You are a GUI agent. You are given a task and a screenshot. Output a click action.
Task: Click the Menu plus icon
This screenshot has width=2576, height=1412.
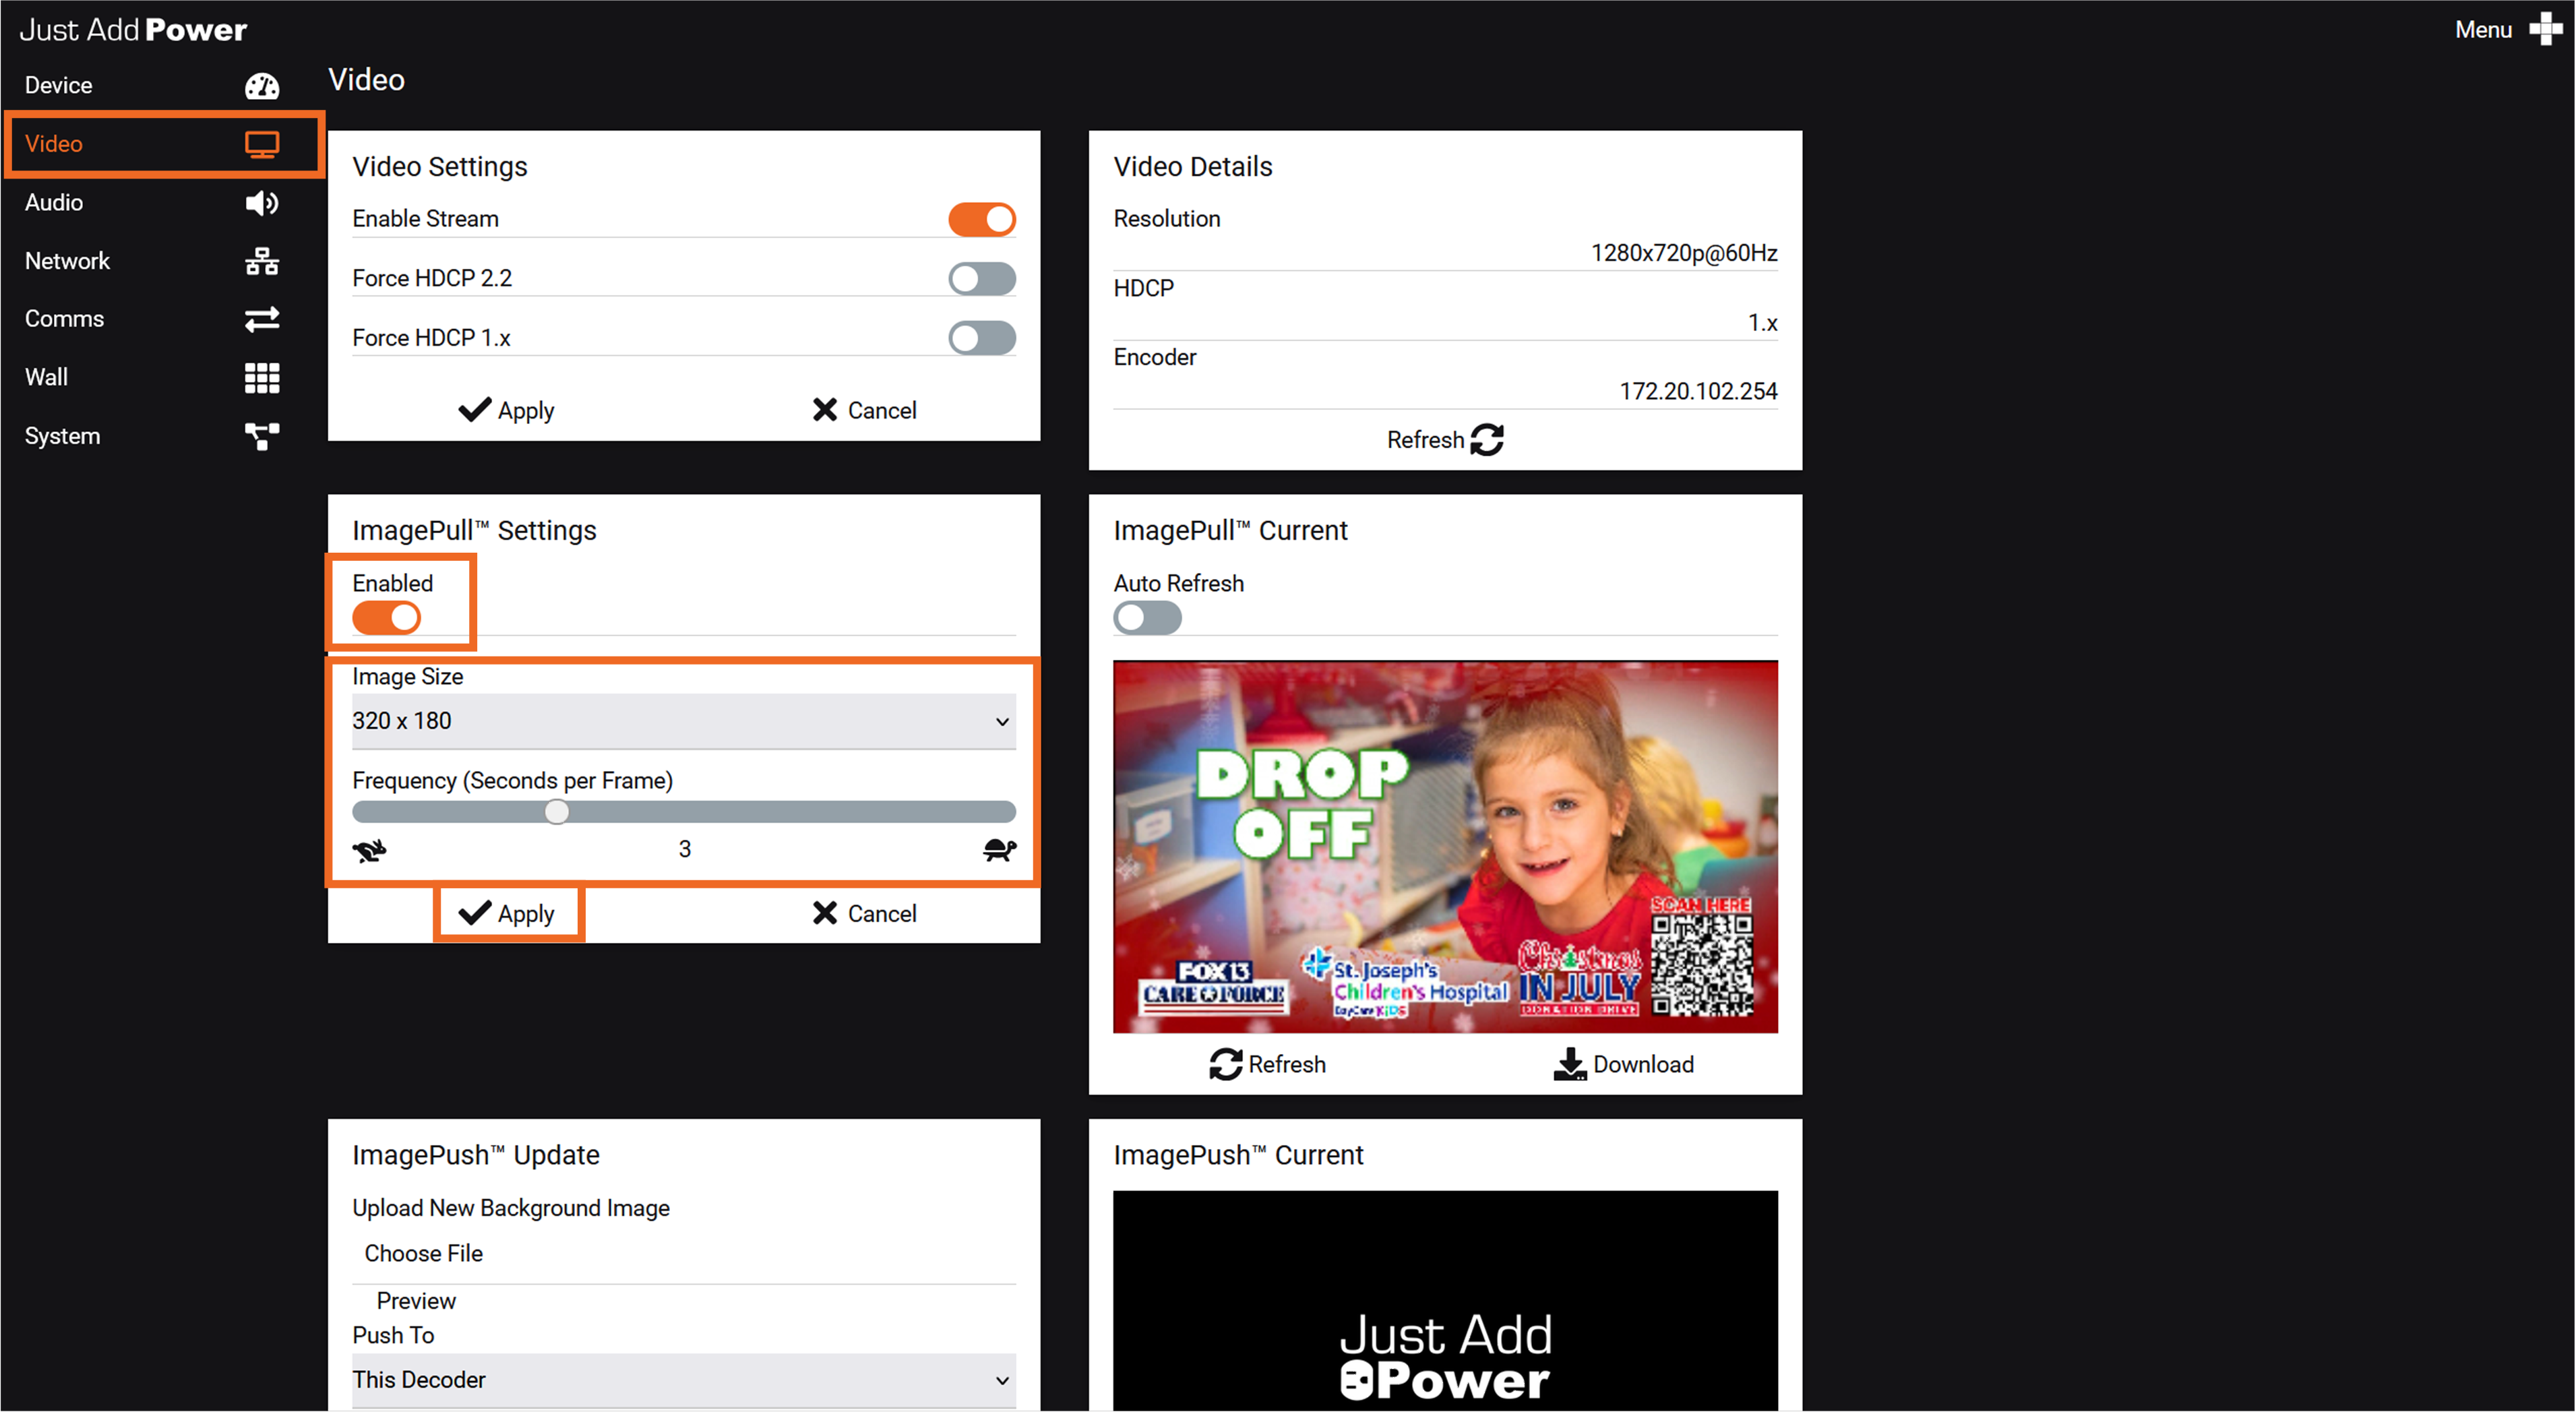2545,29
